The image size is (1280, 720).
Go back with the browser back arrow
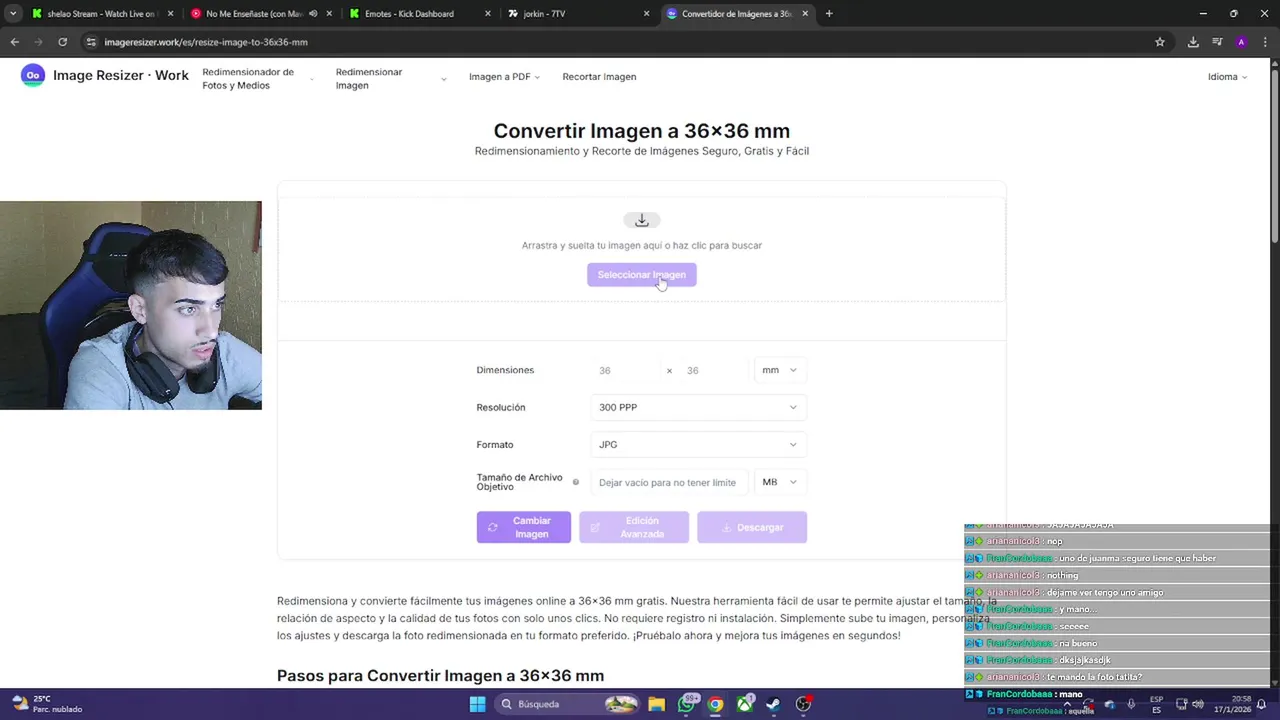pos(14,42)
